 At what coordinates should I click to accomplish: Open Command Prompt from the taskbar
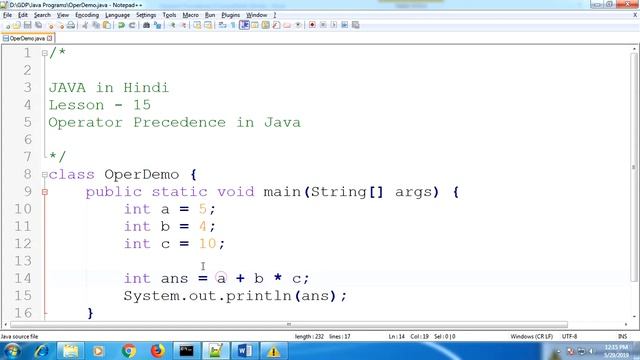(187, 351)
